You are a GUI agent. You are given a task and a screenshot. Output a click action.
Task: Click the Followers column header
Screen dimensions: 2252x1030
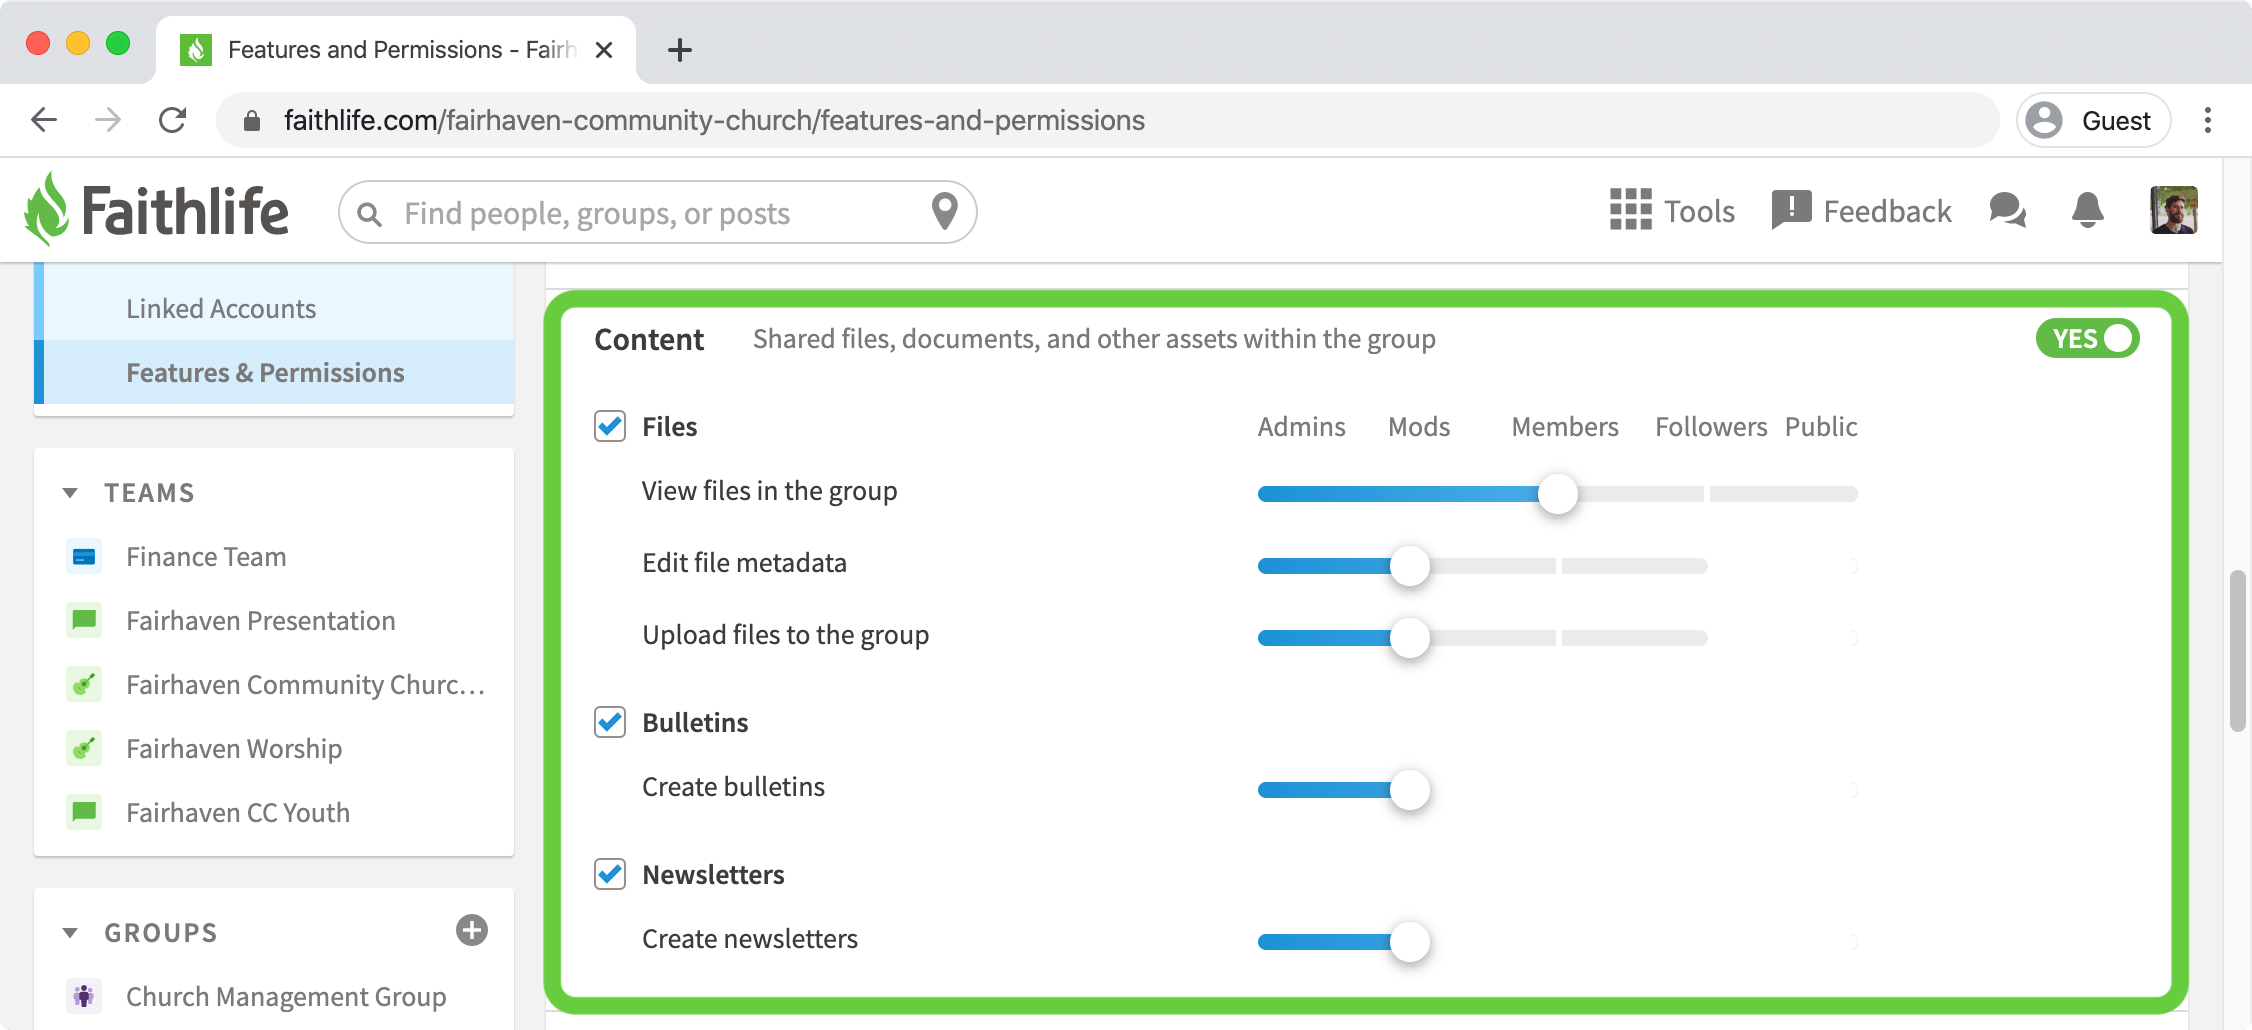point(1711,427)
